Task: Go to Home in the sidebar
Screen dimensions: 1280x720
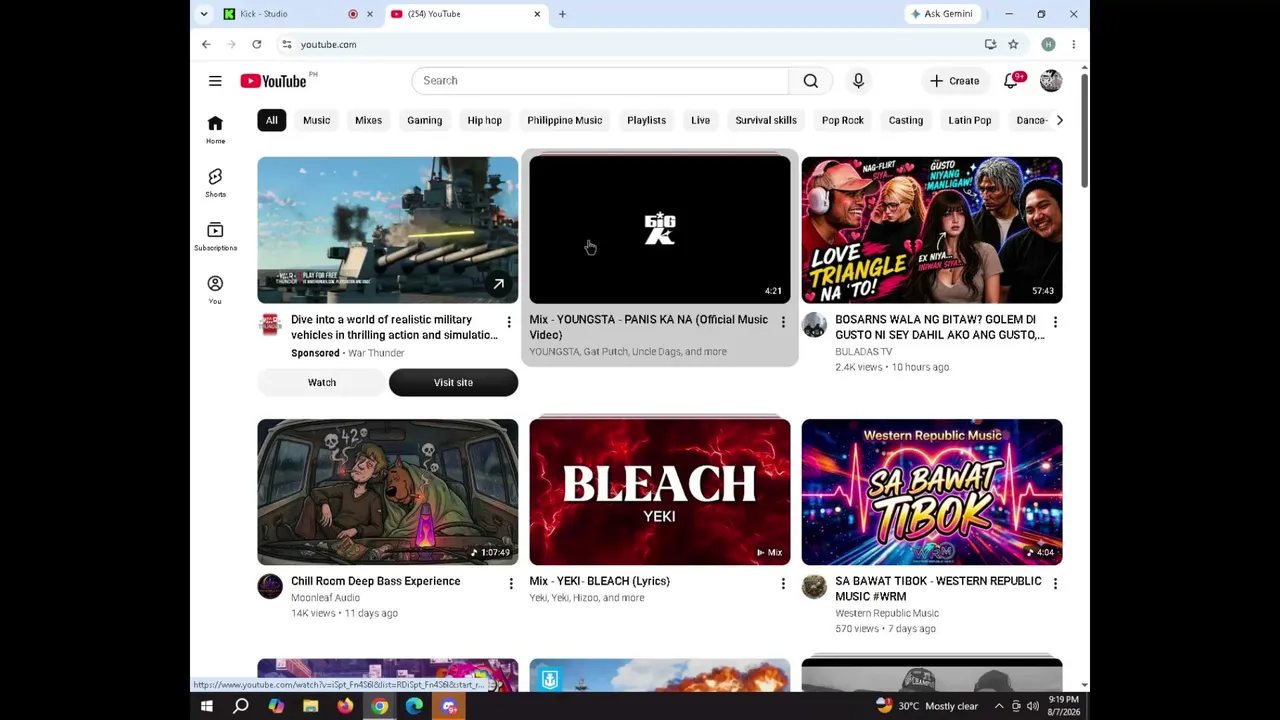Action: coord(215,129)
